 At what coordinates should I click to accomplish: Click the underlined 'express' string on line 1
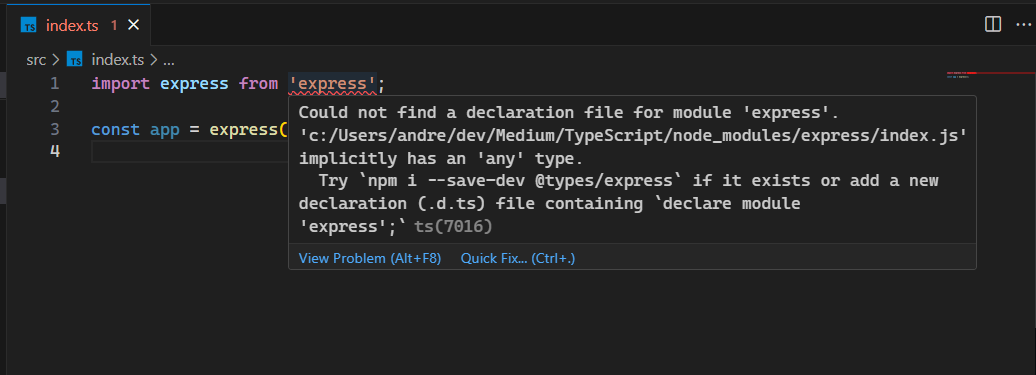pyautogui.click(x=332, y=84)
